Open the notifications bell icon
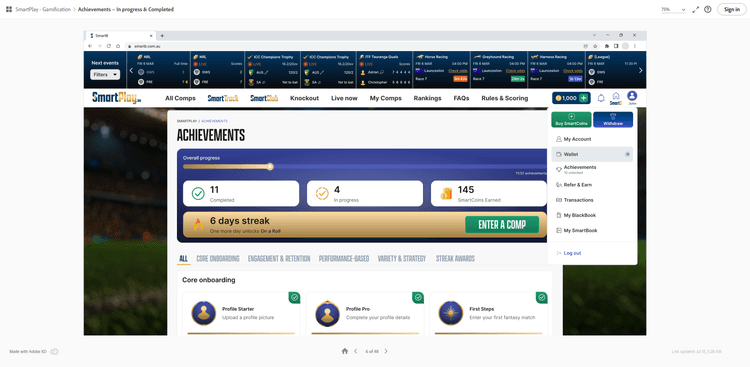The image size is (750, 367). pyautogui.click(x=601, y=98)
